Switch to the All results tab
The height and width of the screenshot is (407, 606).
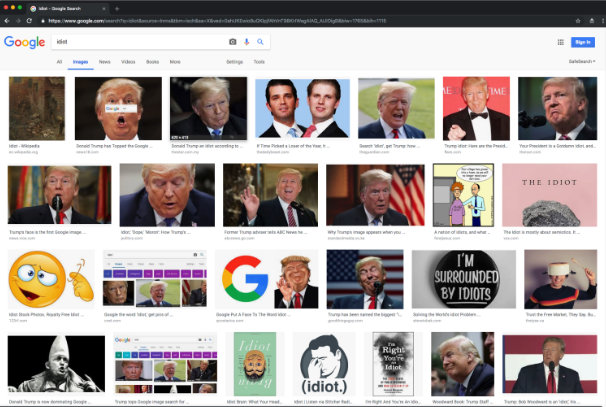pos(59,62)
